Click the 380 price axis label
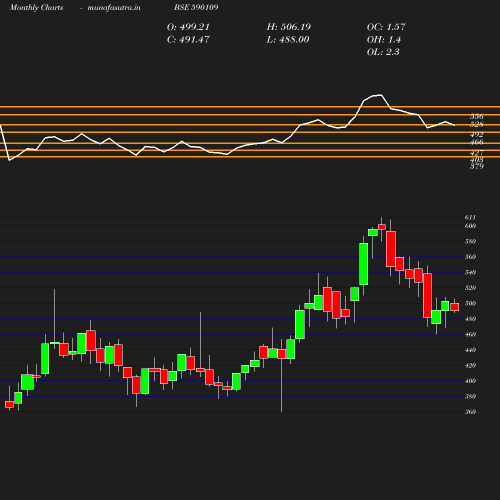This screenshot has width=500, height=500. click(470, 397)
